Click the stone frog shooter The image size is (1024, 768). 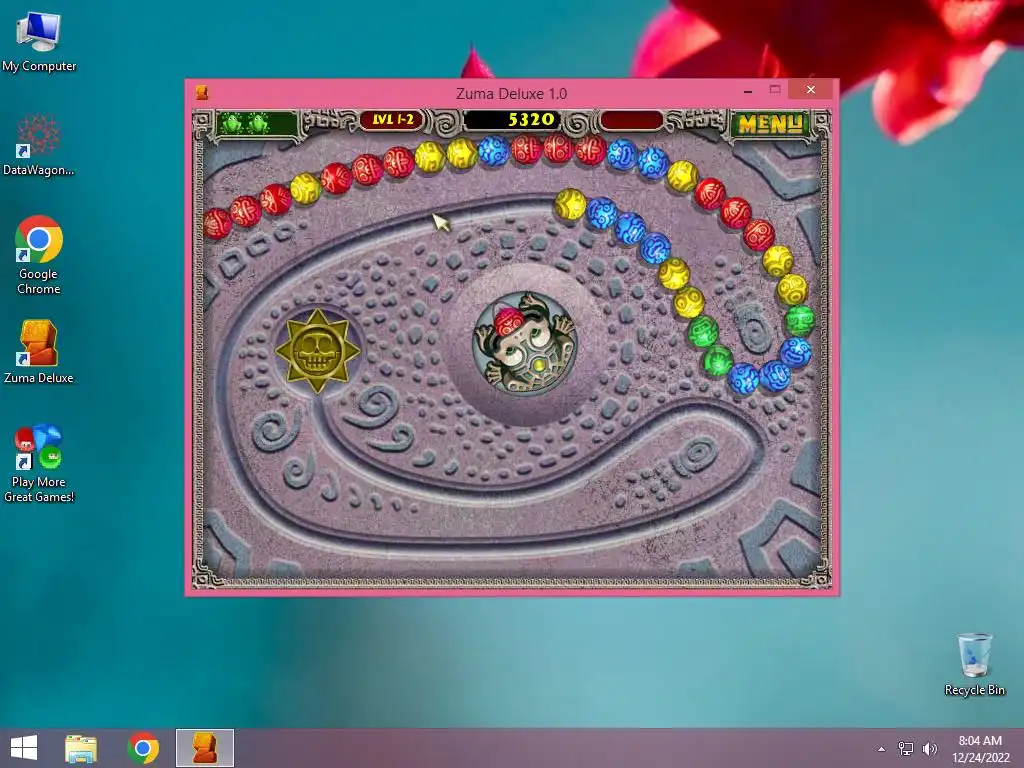[x=524, y=343]
